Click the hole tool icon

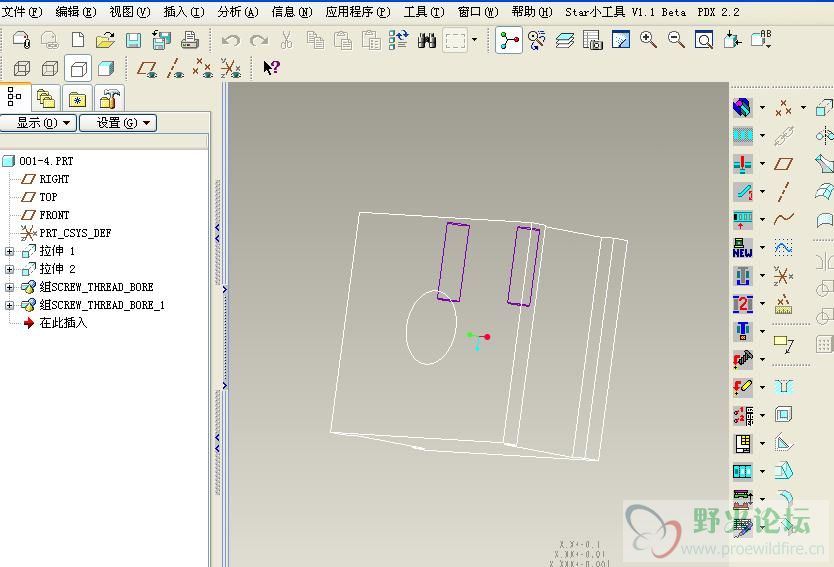point(783,387)
